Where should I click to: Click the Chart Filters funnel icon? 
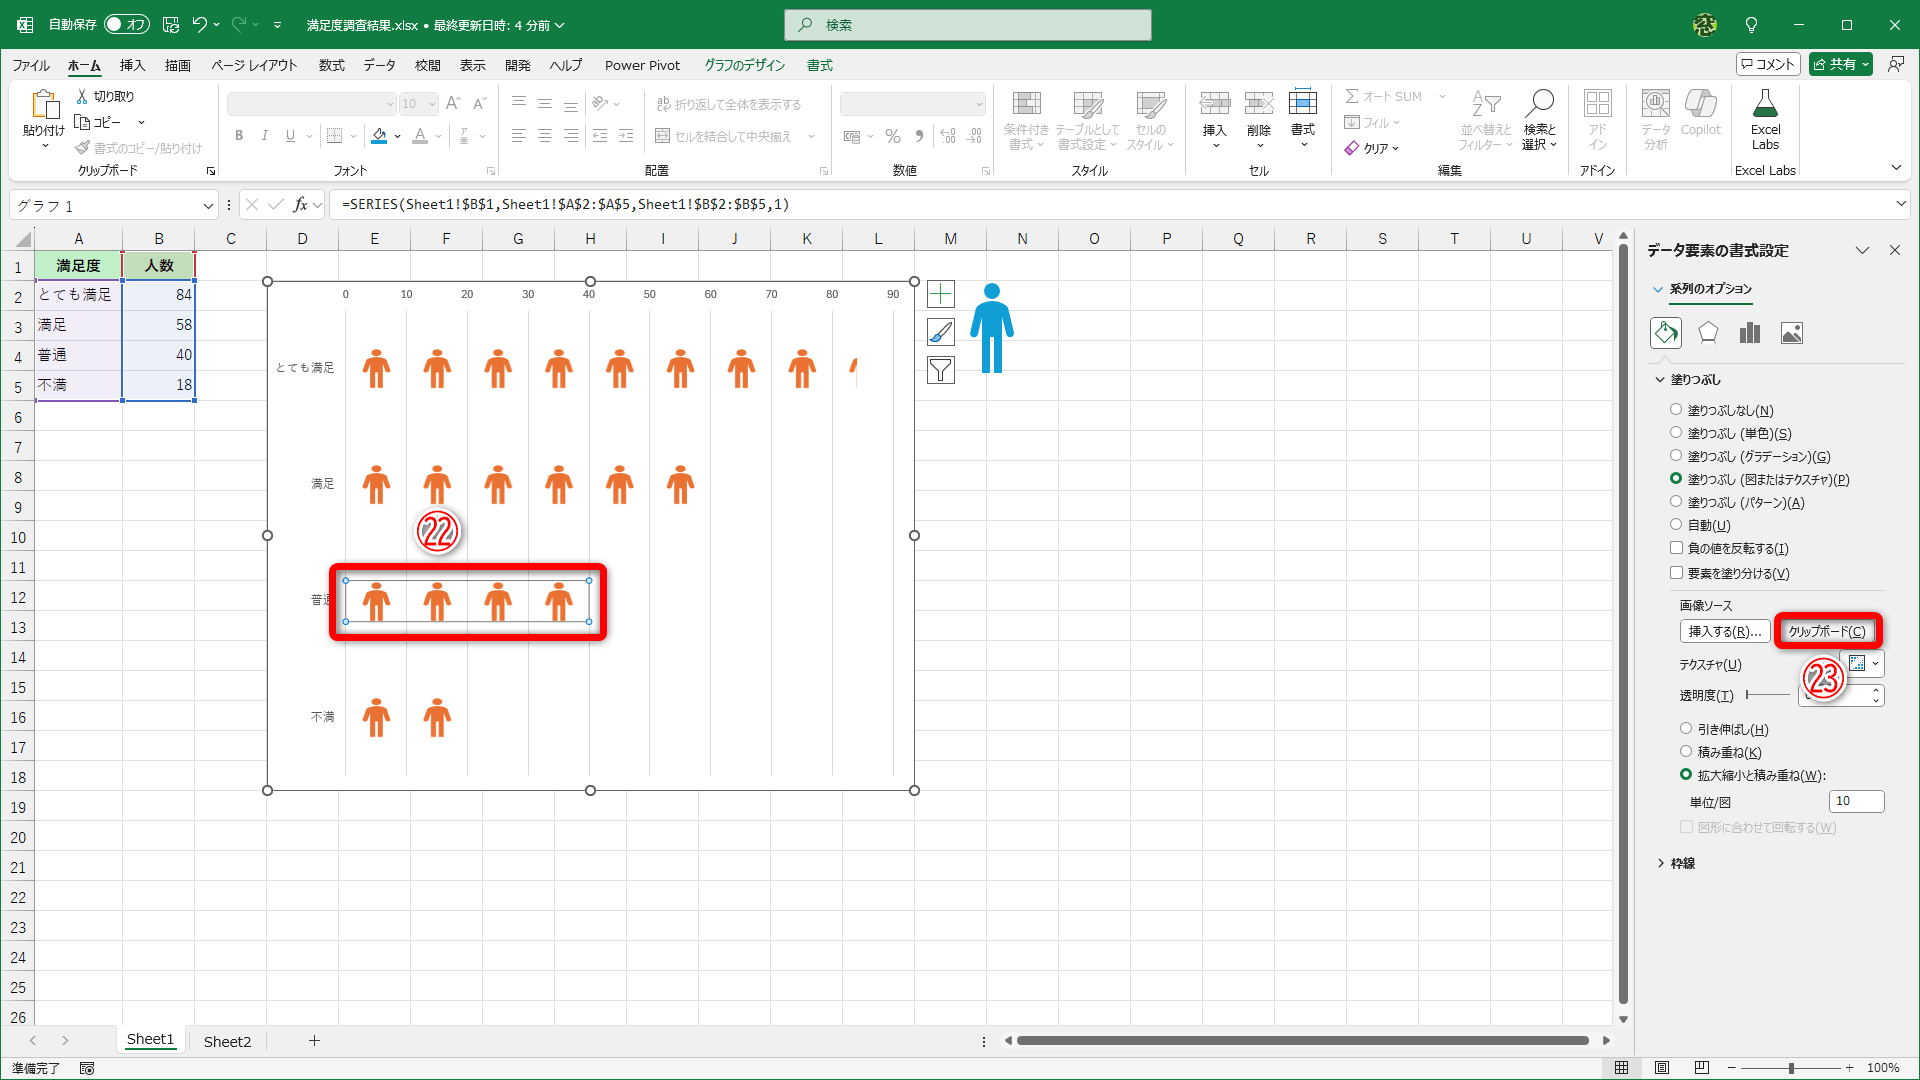click(x=940, y=370)
